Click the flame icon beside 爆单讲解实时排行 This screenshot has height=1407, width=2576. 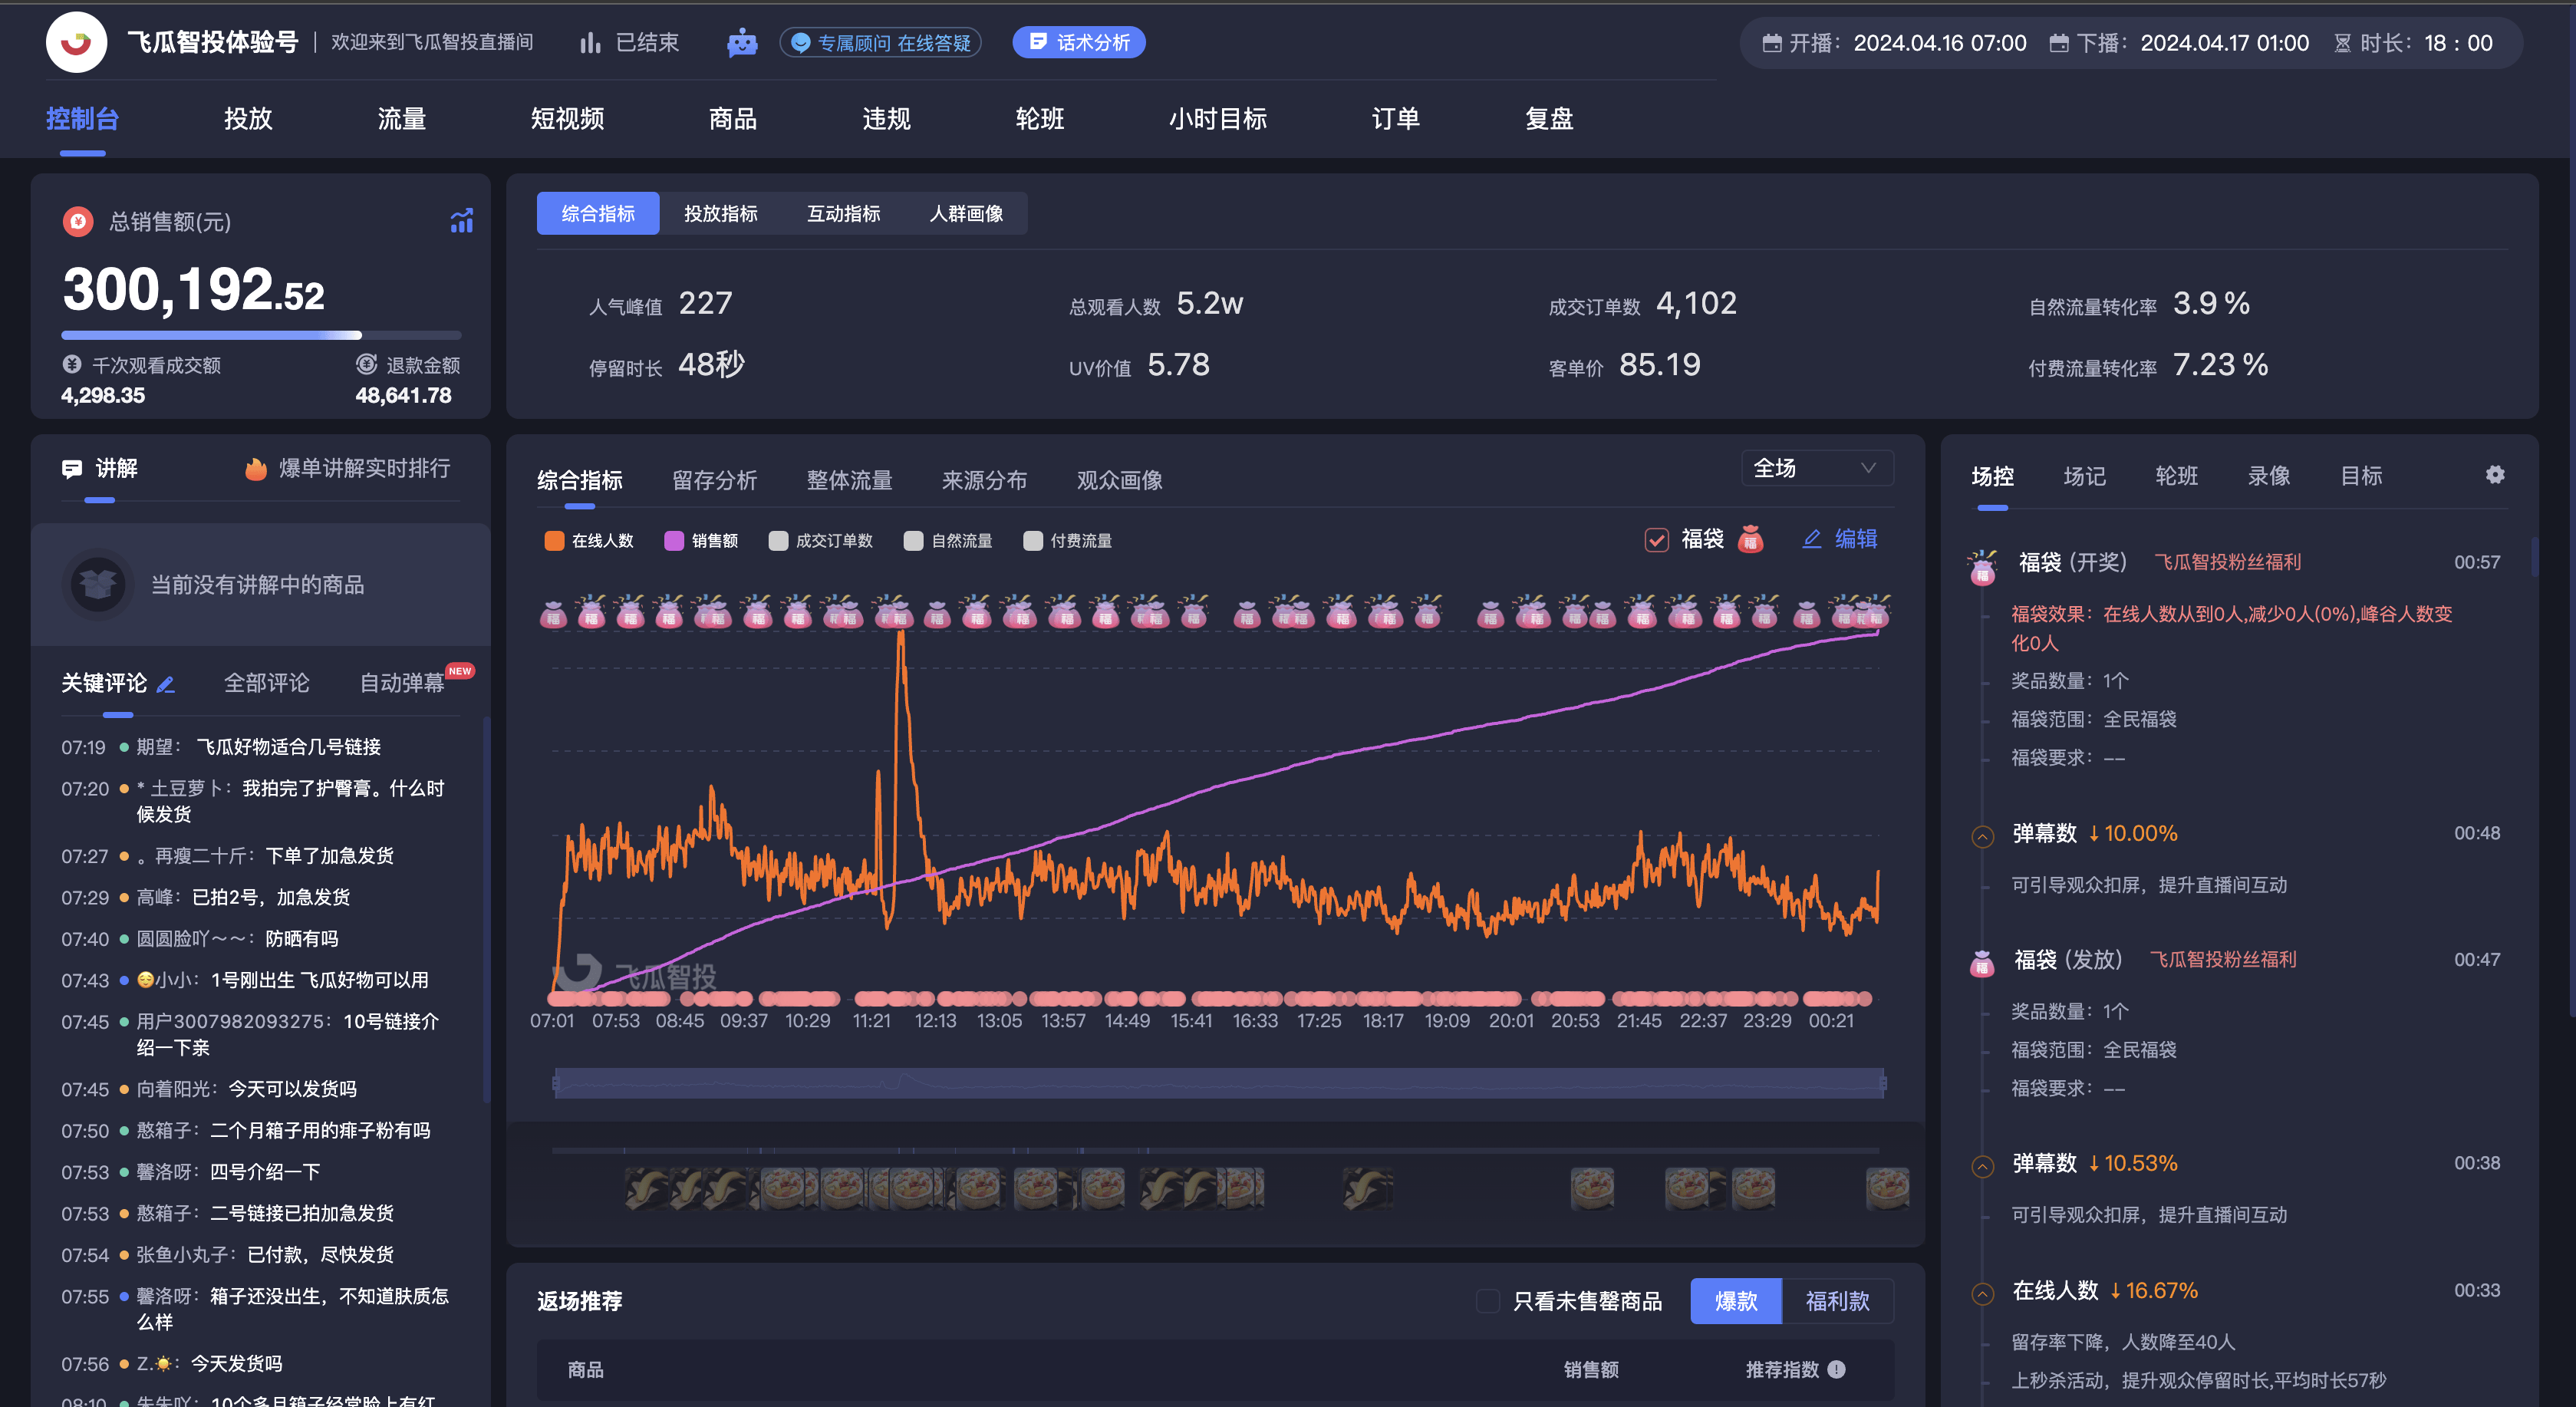256,468
